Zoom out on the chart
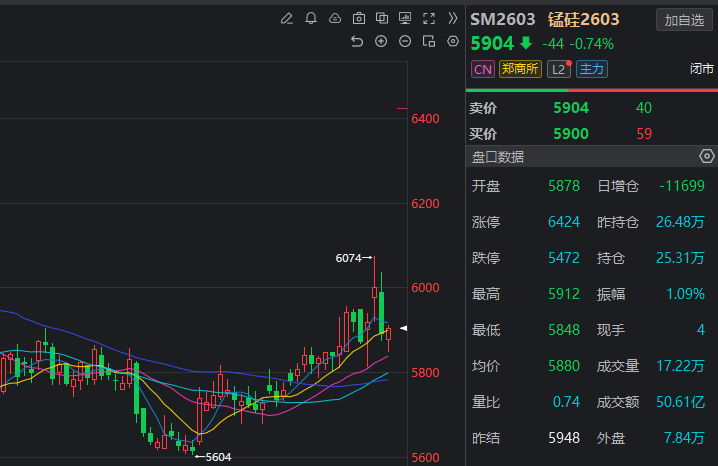The width and height of the screenshot is (718, 466). pos(405,41)
